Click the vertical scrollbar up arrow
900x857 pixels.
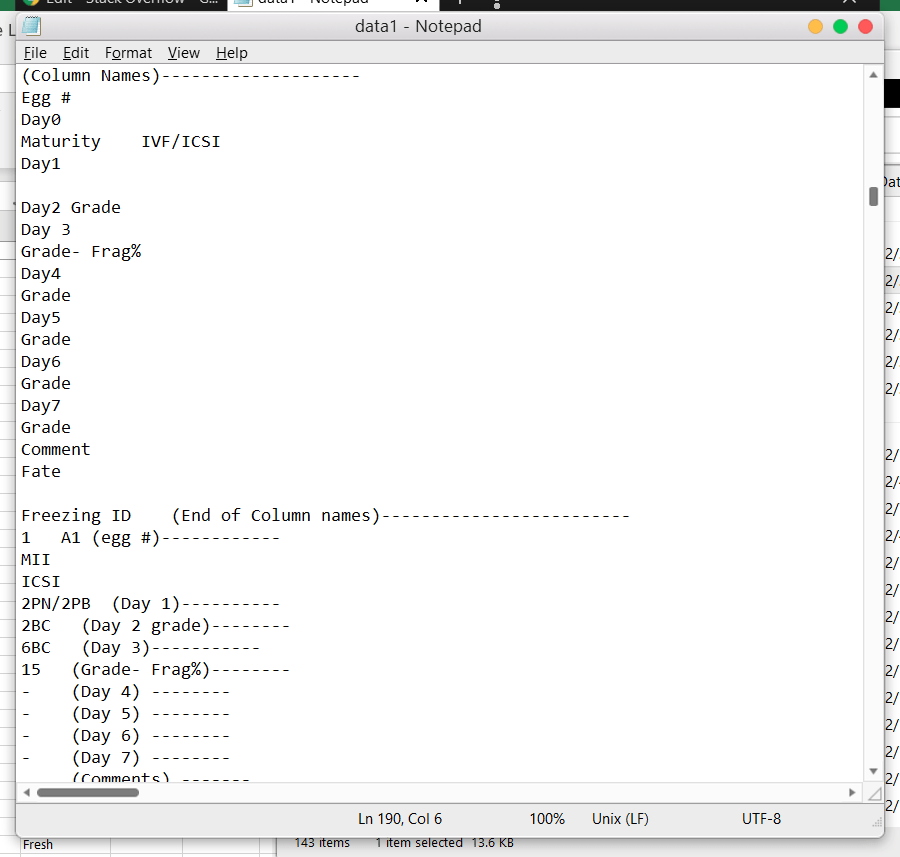click(x=873, y=72)
